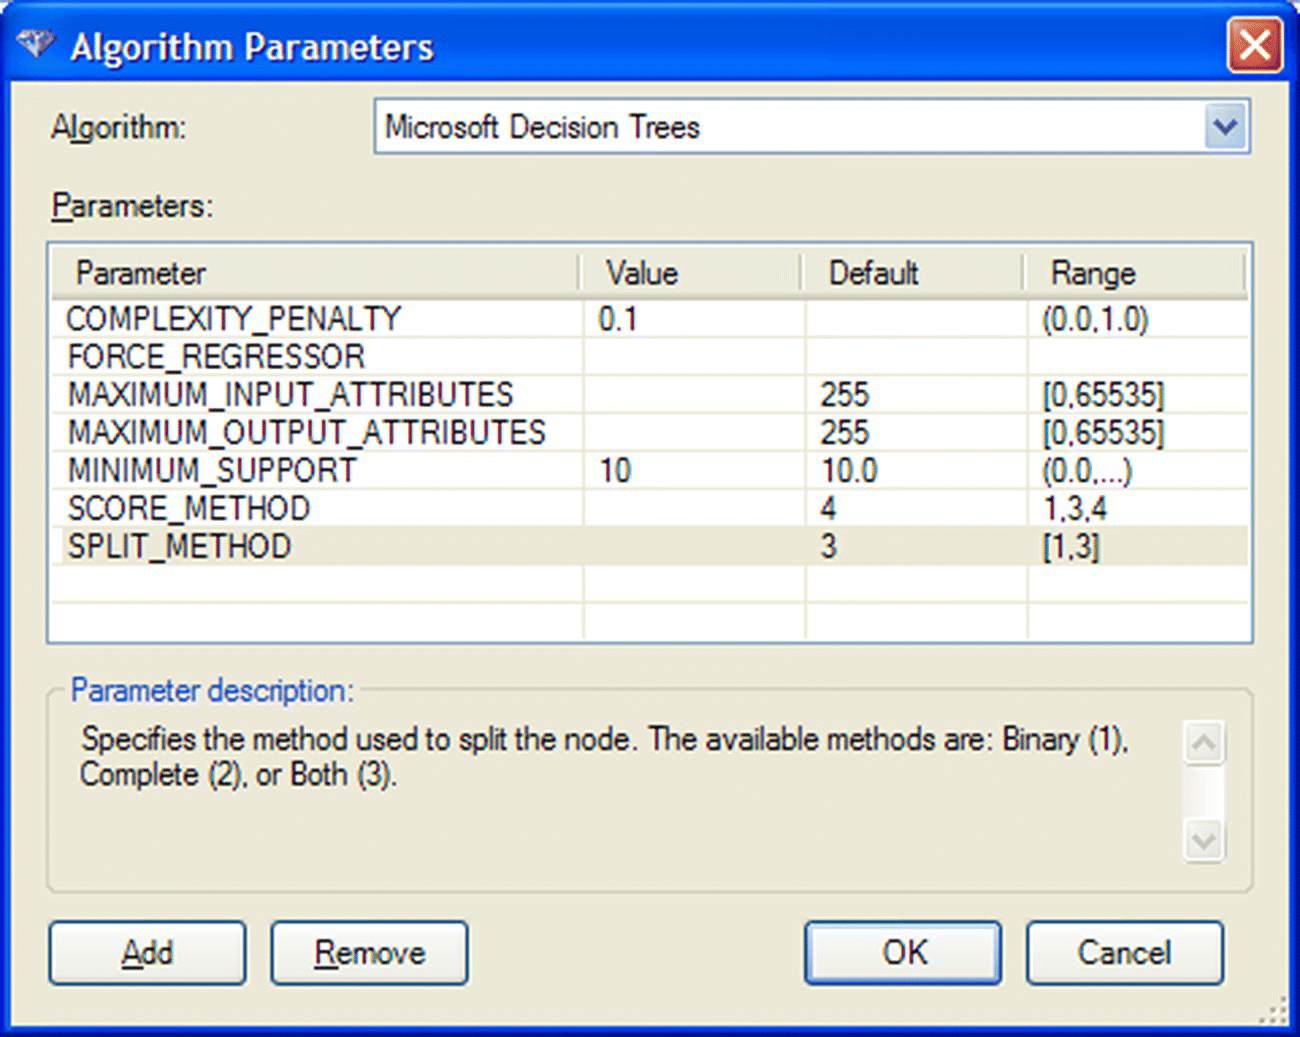Viewport: 1300px width, 1037px height.
Task: Click the Microsoft Decision Trees combo box
Action: tap(812, 127)
